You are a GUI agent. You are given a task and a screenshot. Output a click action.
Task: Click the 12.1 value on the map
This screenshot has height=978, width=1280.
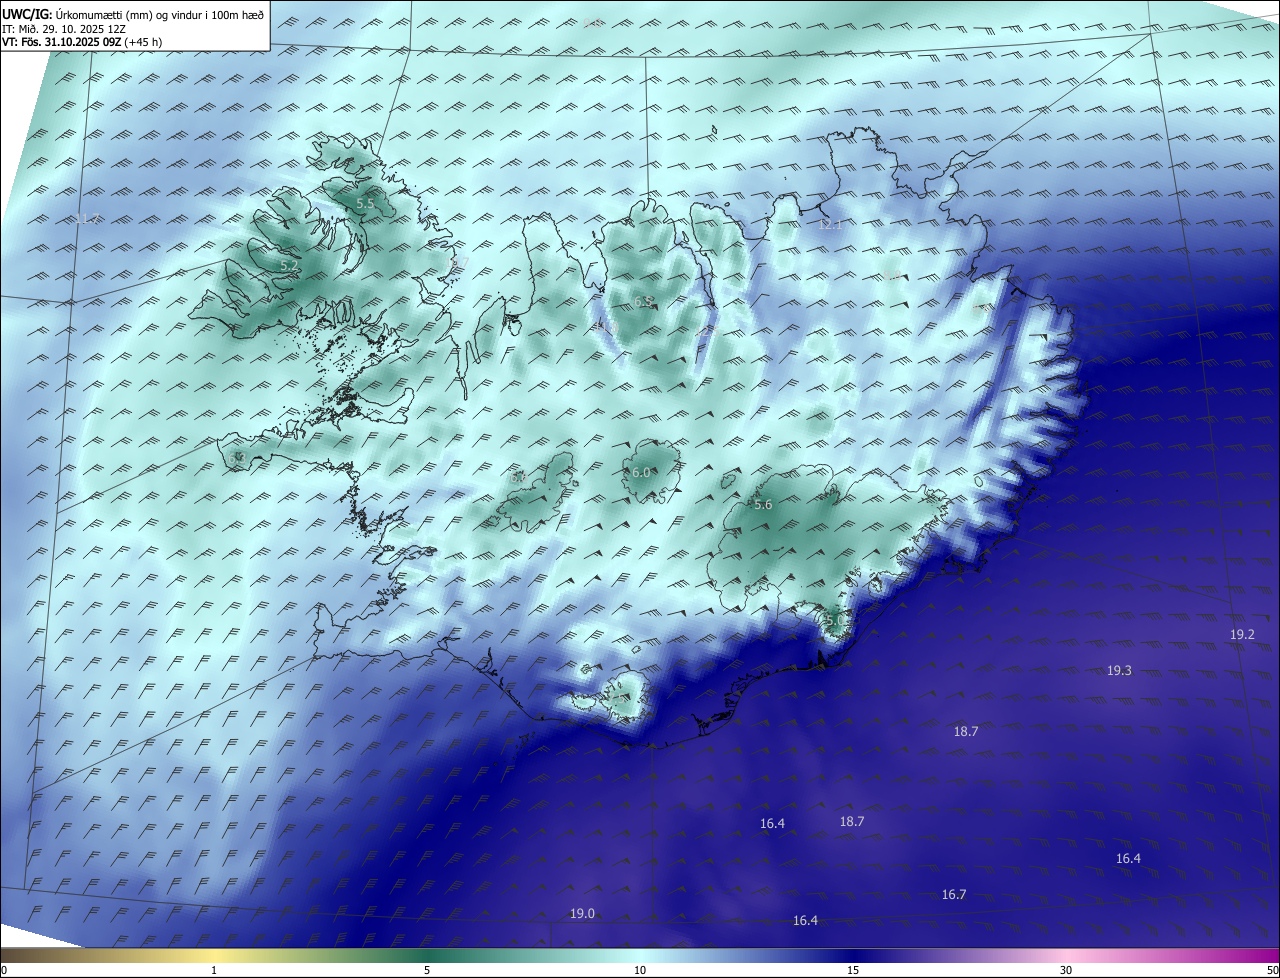831,226
